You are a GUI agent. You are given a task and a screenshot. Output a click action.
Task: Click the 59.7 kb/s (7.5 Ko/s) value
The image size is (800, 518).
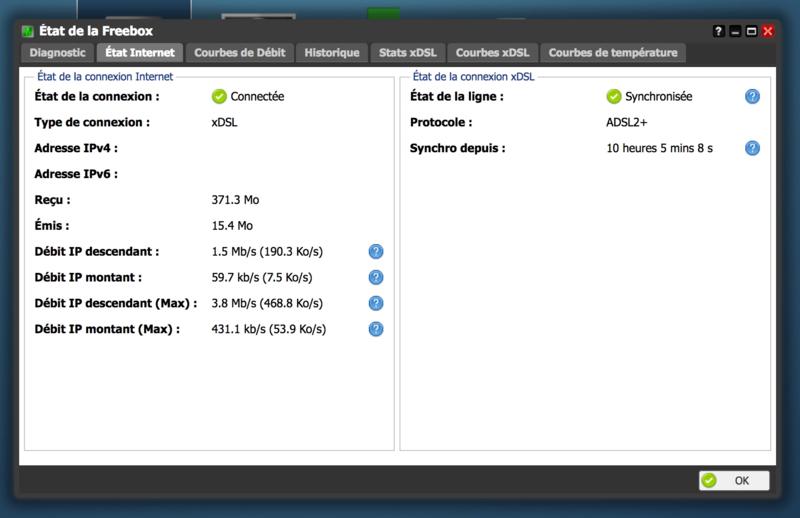262,277
